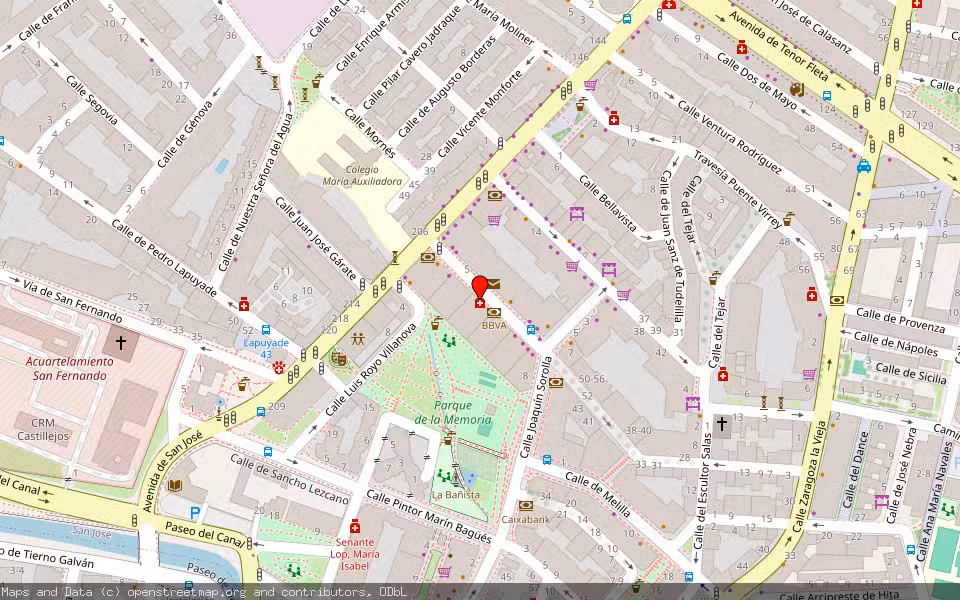The image size is (960, 600).
Task: Click the La Bañista label
Action: coord(456,495)
